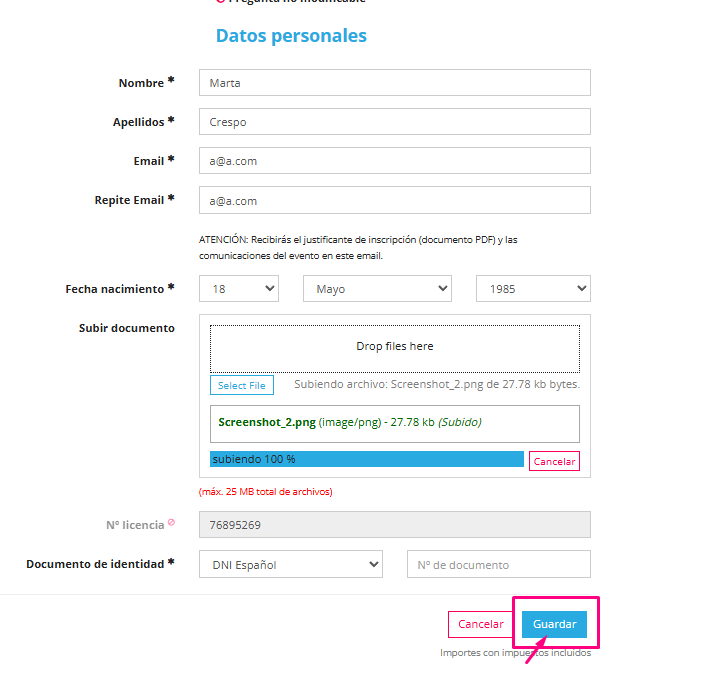Screen dimensions: 715x681
Task: Focus the Email input field
Action: (395, 161)
